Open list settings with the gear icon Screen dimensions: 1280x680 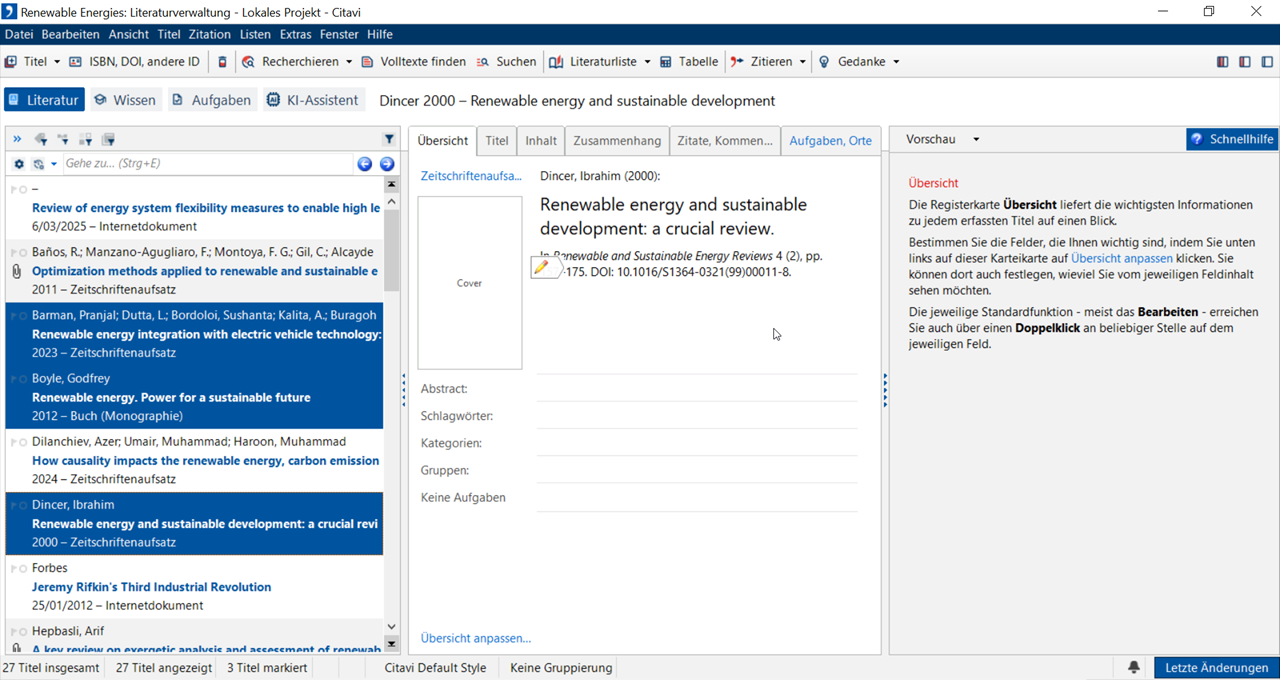18,164
